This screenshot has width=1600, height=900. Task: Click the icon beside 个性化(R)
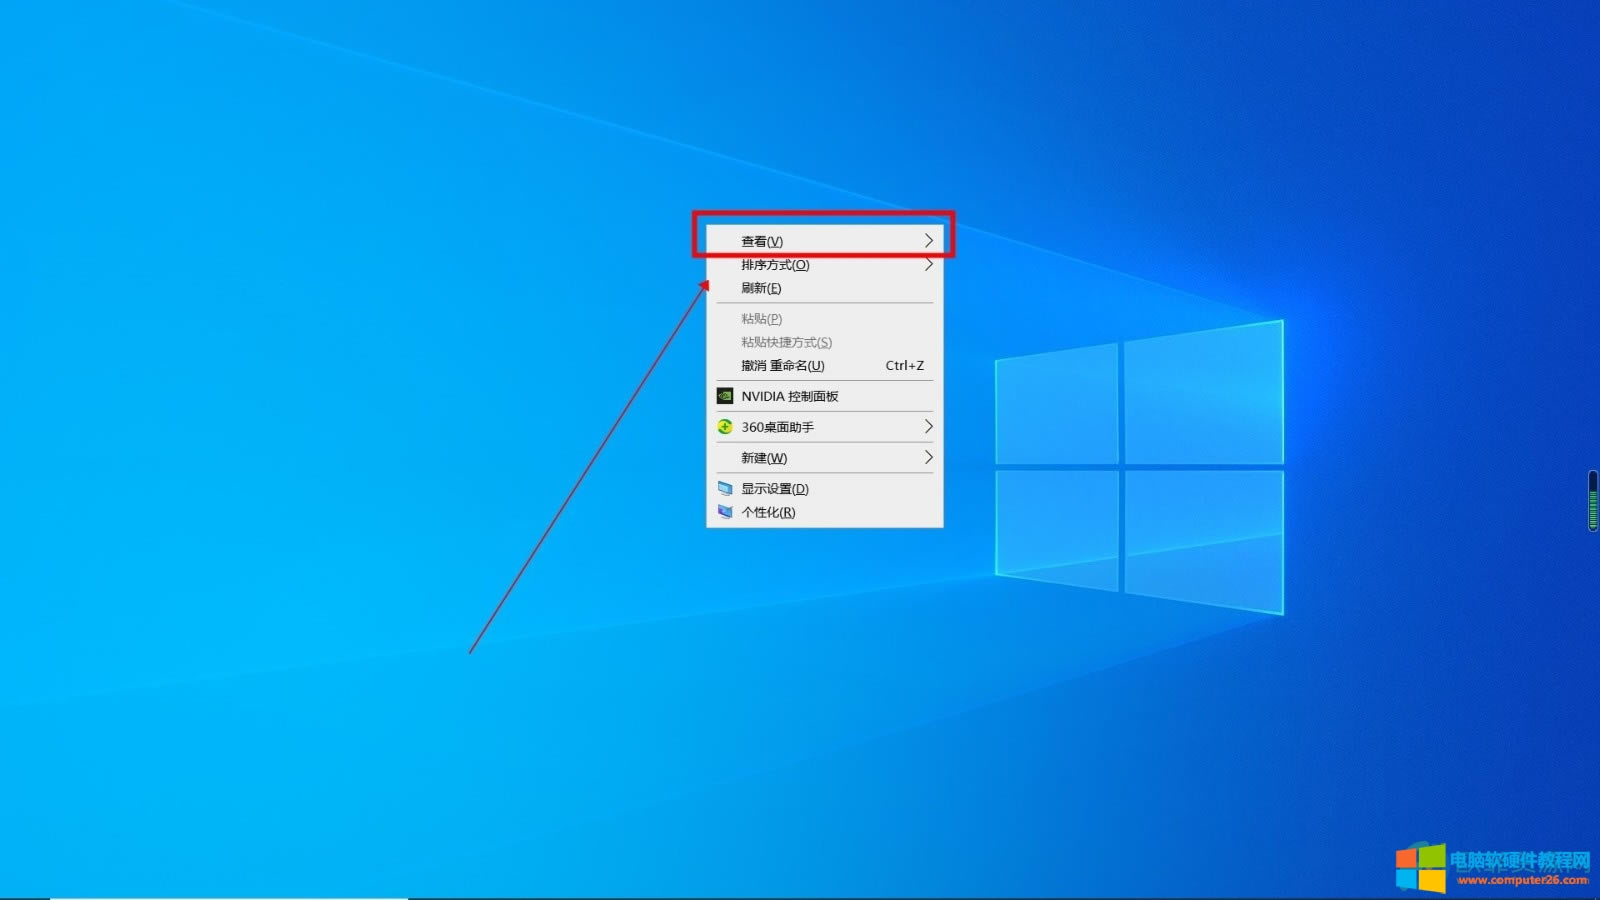(725, 512)
